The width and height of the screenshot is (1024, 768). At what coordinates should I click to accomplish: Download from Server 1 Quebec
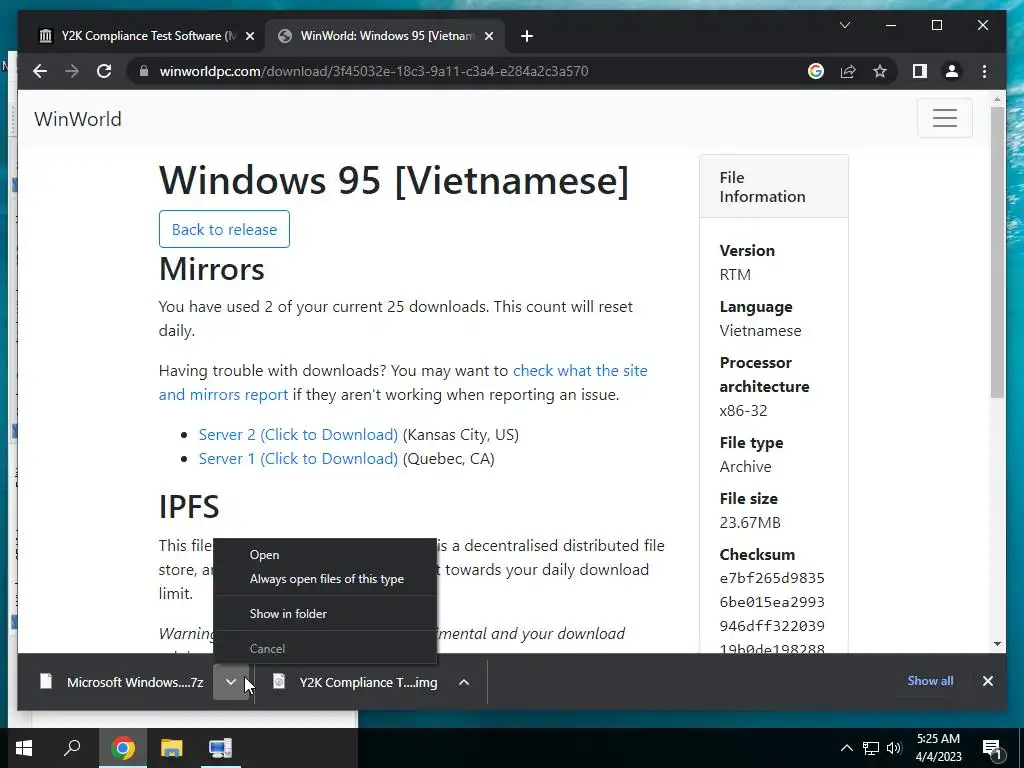[x=298, y=458]
